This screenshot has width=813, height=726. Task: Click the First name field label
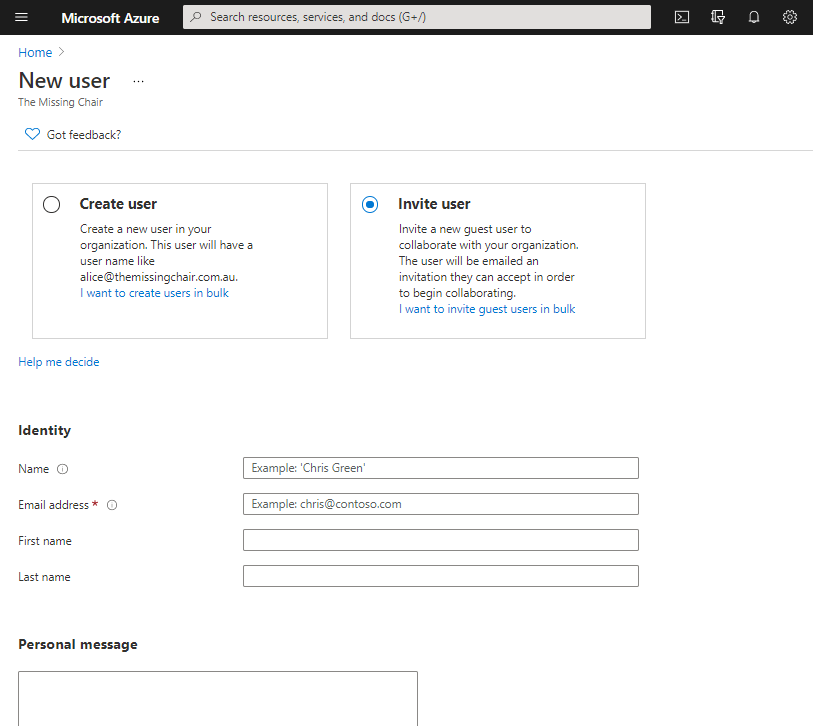coord(45,541)
